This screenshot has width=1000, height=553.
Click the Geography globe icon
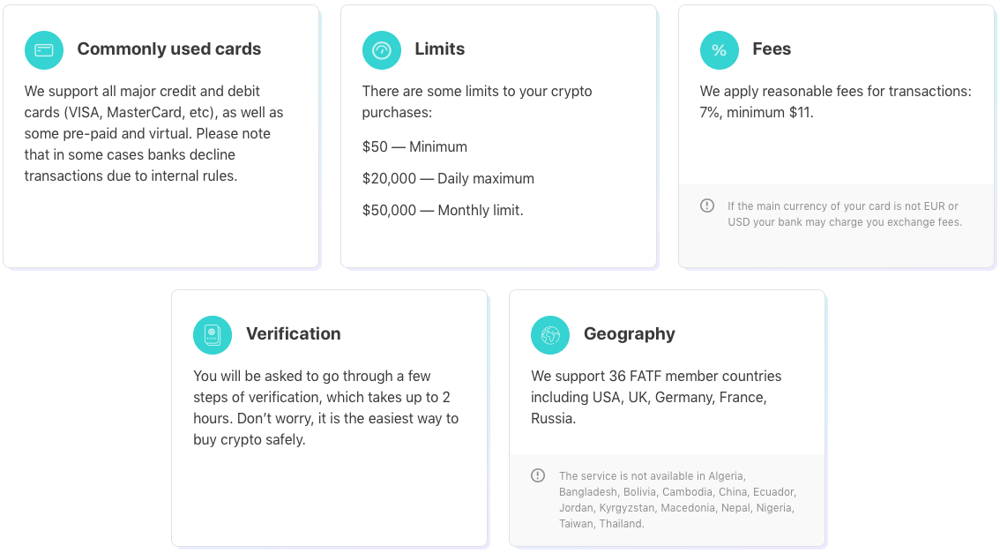coord(550,335)
